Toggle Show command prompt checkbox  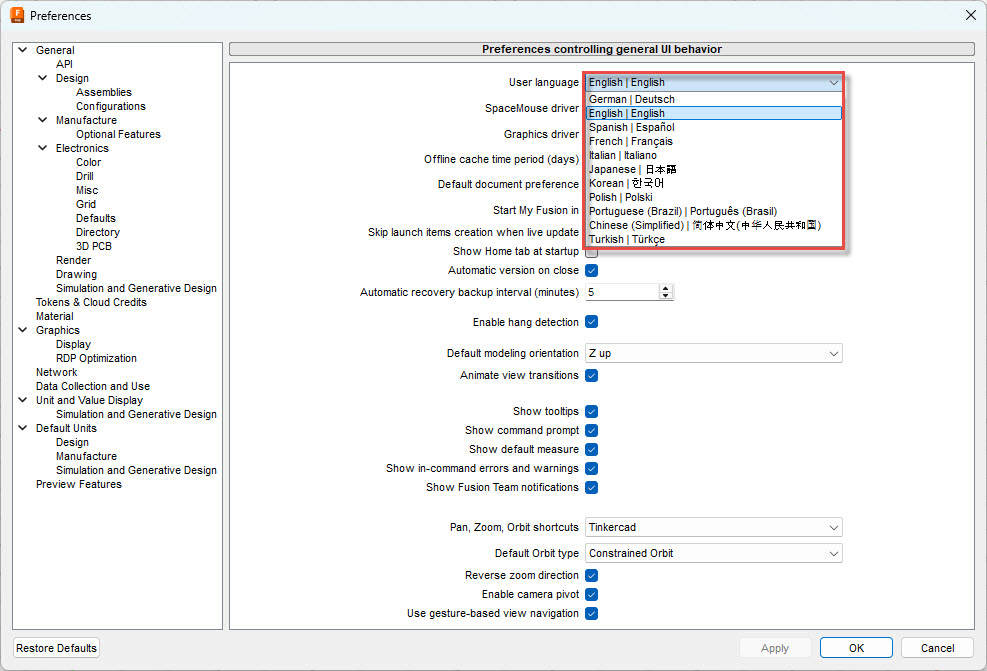click(592, 430)
